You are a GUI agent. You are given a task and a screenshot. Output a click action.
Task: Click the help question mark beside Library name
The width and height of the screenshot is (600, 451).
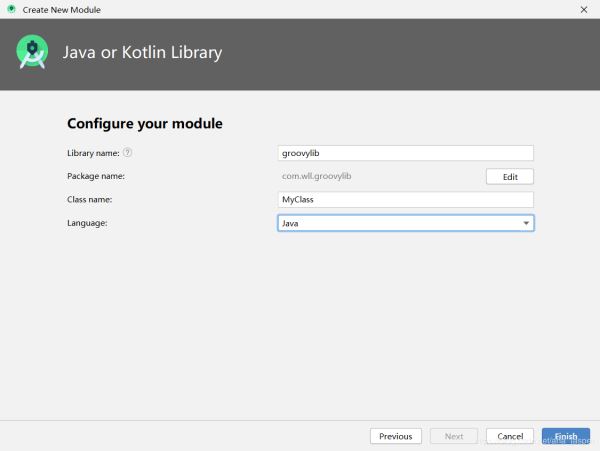click(x=128, y=153)
